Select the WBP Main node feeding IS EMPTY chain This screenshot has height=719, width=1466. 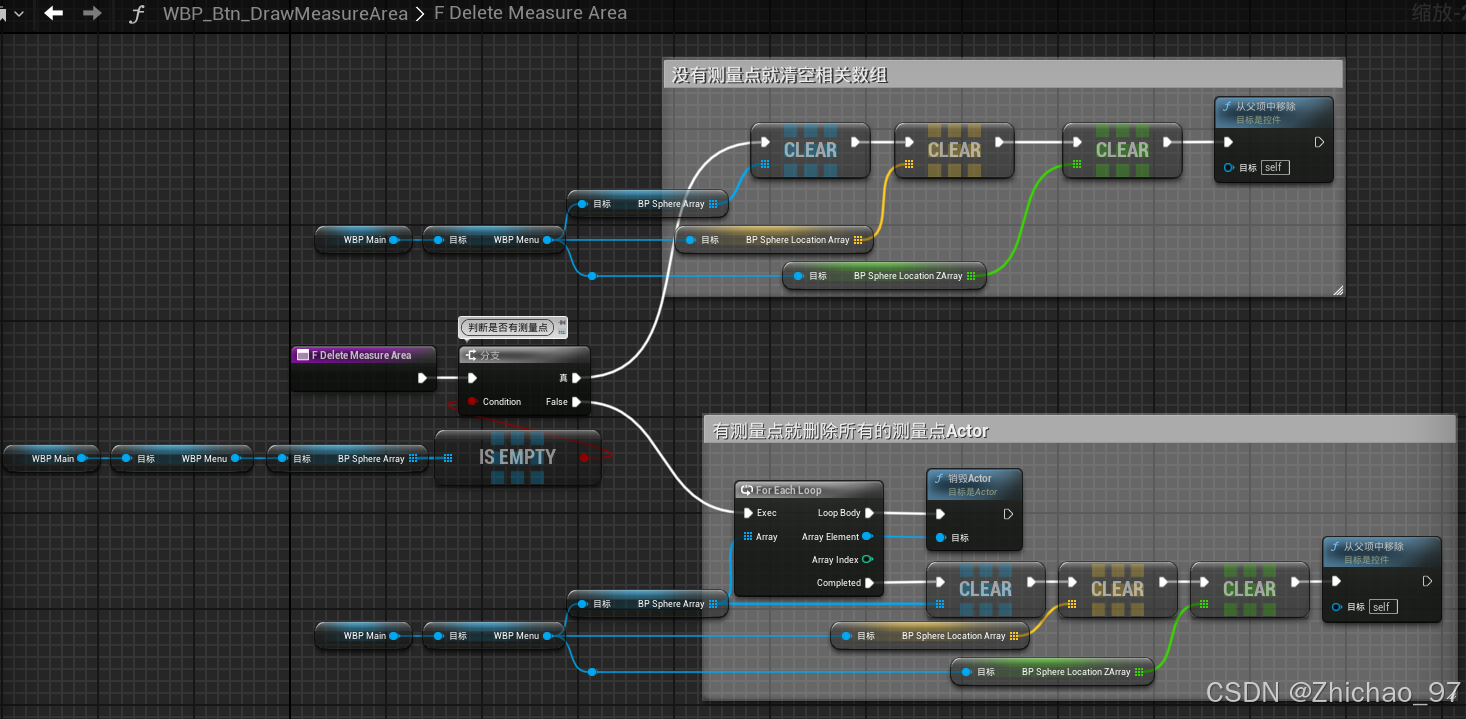pos(52,458)
